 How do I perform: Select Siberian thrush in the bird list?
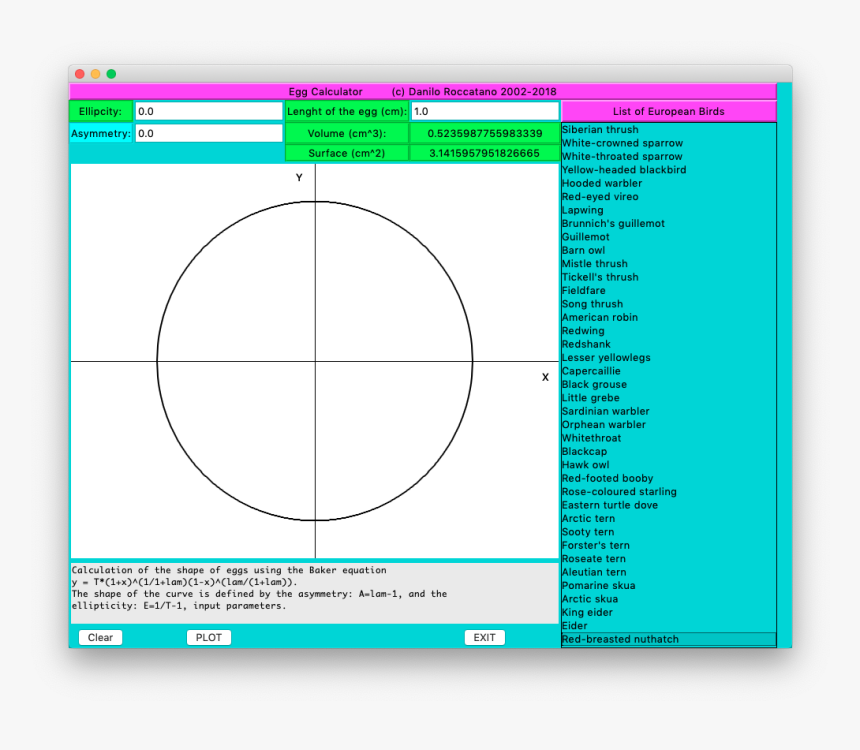click(669, 129)
